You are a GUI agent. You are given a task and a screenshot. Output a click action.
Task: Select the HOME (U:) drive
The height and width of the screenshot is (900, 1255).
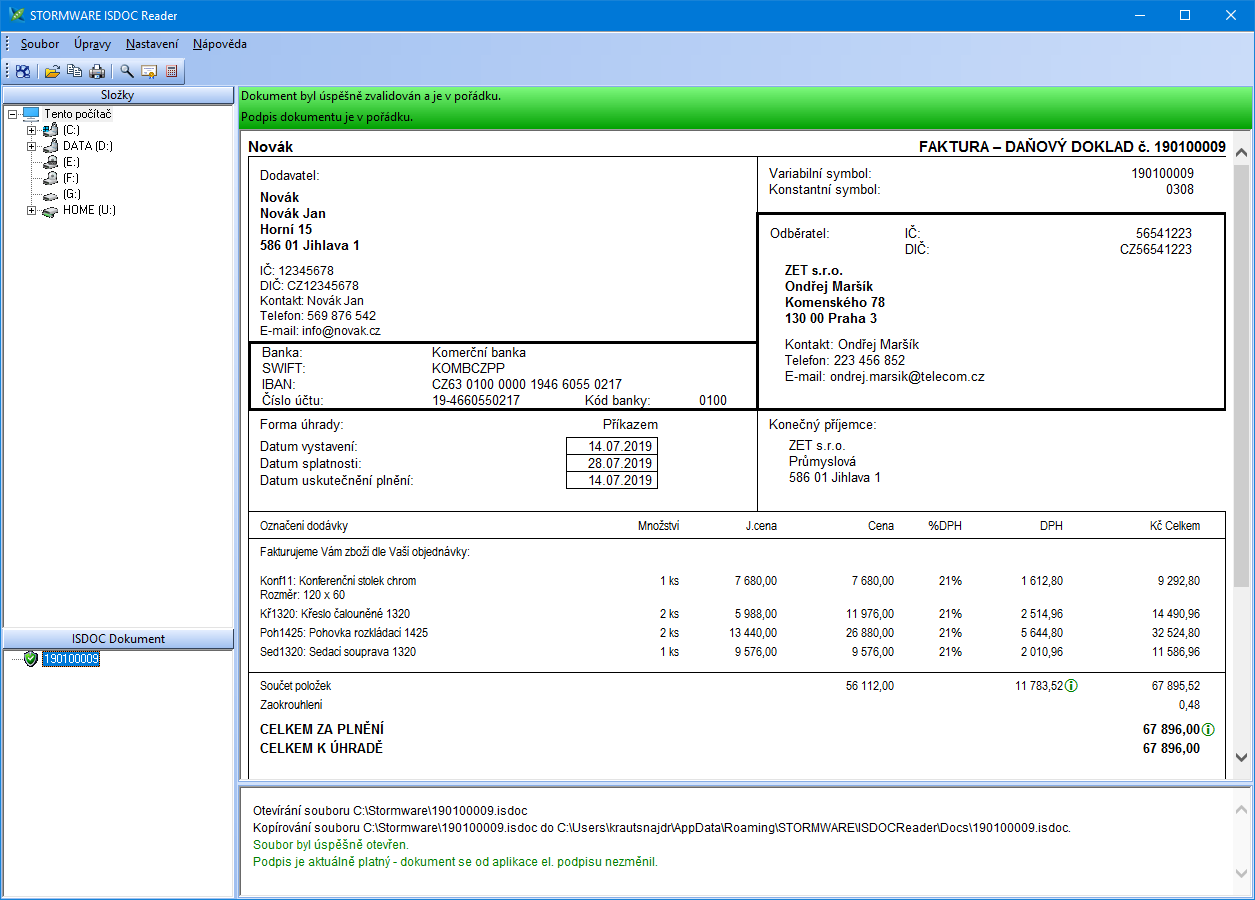pyautogui.click(x=90, y=210)
